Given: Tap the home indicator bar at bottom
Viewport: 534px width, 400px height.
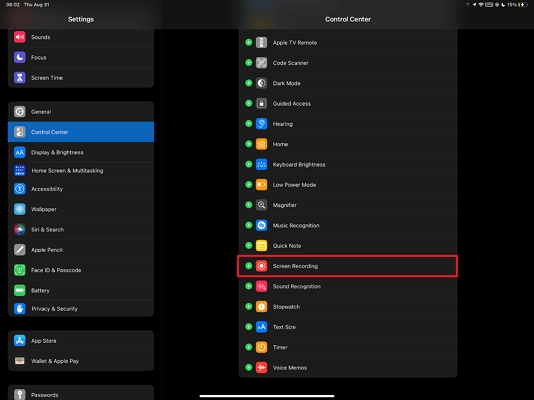Looking at the screenshot, I should (x=267, y=396).
